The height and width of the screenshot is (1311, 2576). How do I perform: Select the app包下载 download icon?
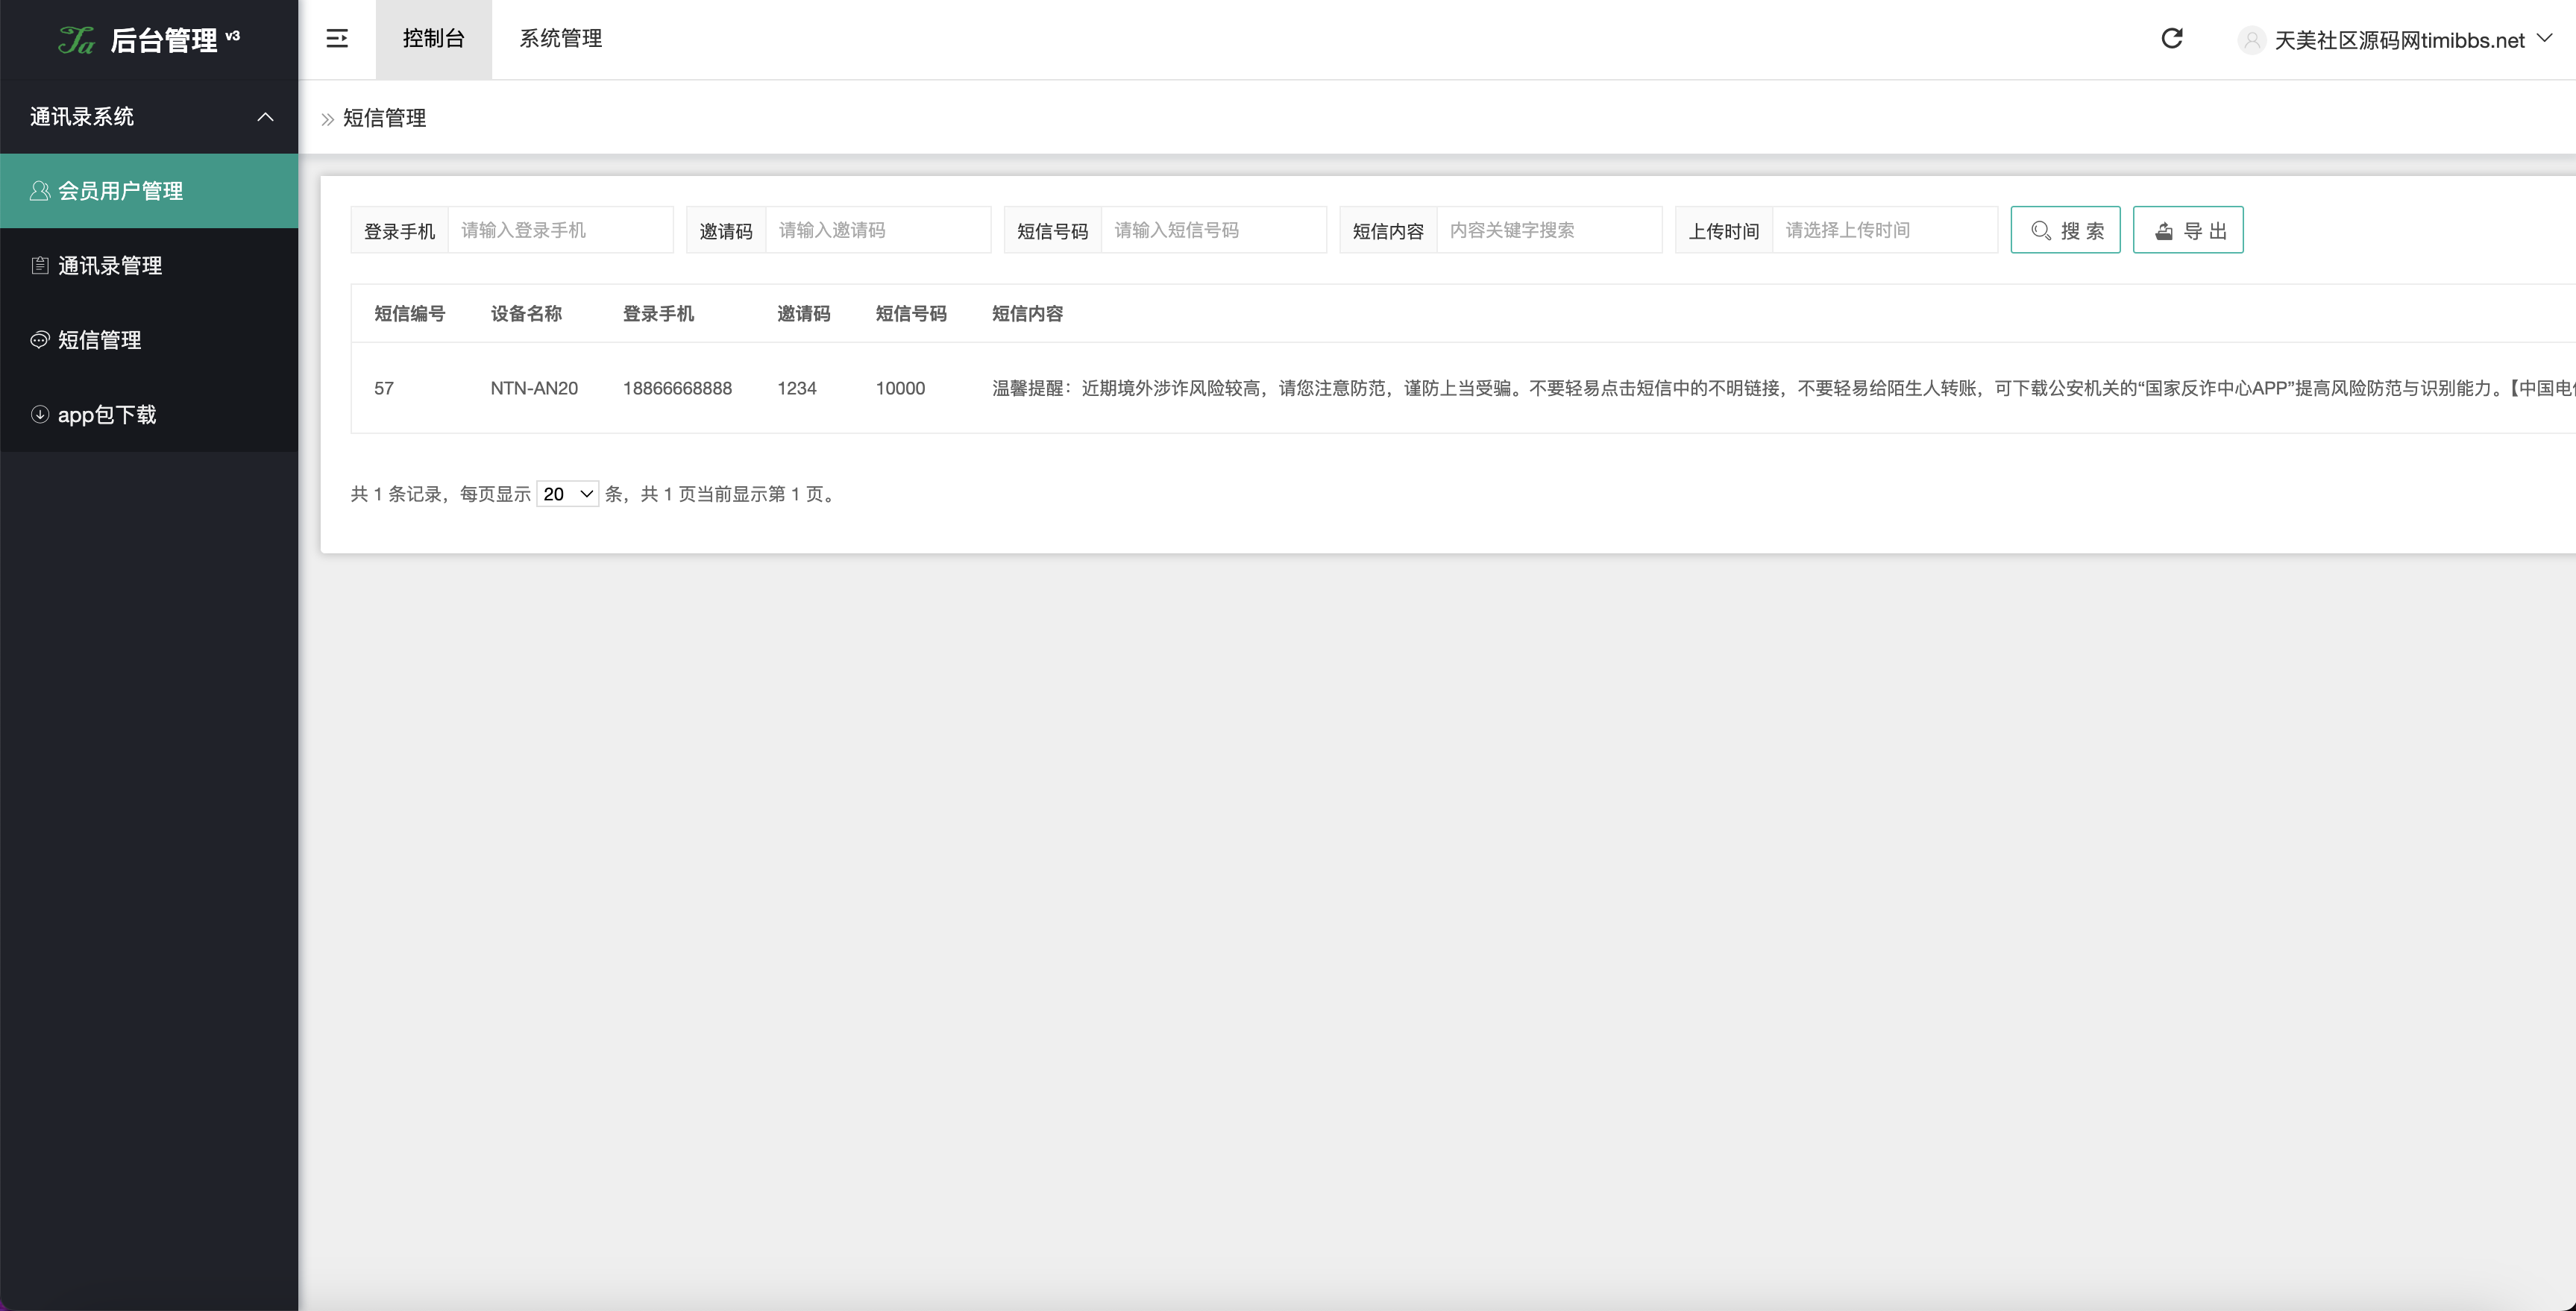coord(40,414)
